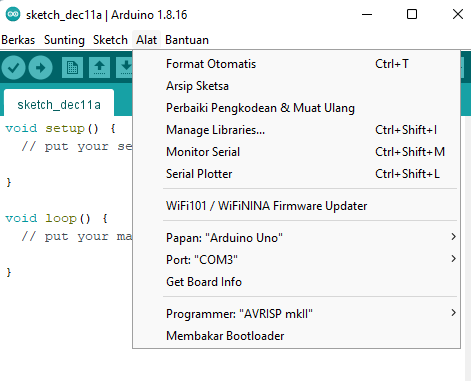
Task: Close the open Alat menu
Action: (x=146, y=40)
